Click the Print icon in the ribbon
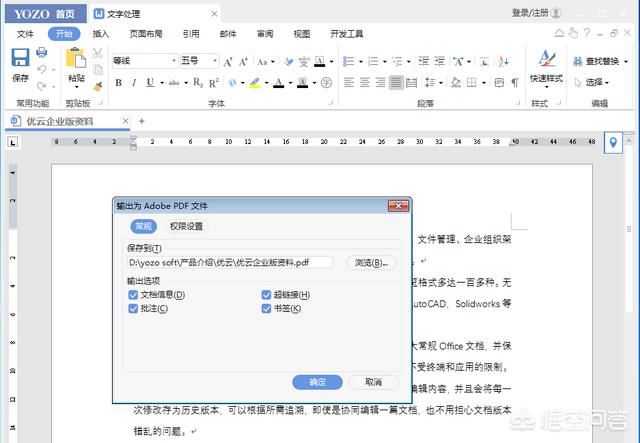640x443 pixels. 42,52
